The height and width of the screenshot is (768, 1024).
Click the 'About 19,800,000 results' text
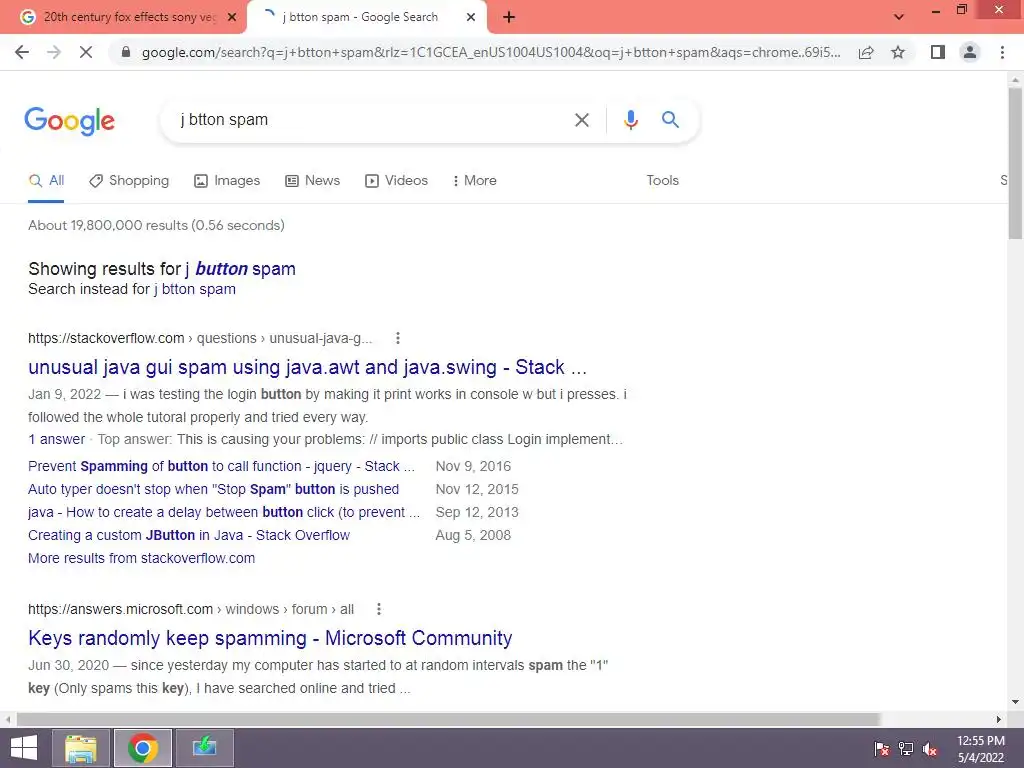click(156, 225)
